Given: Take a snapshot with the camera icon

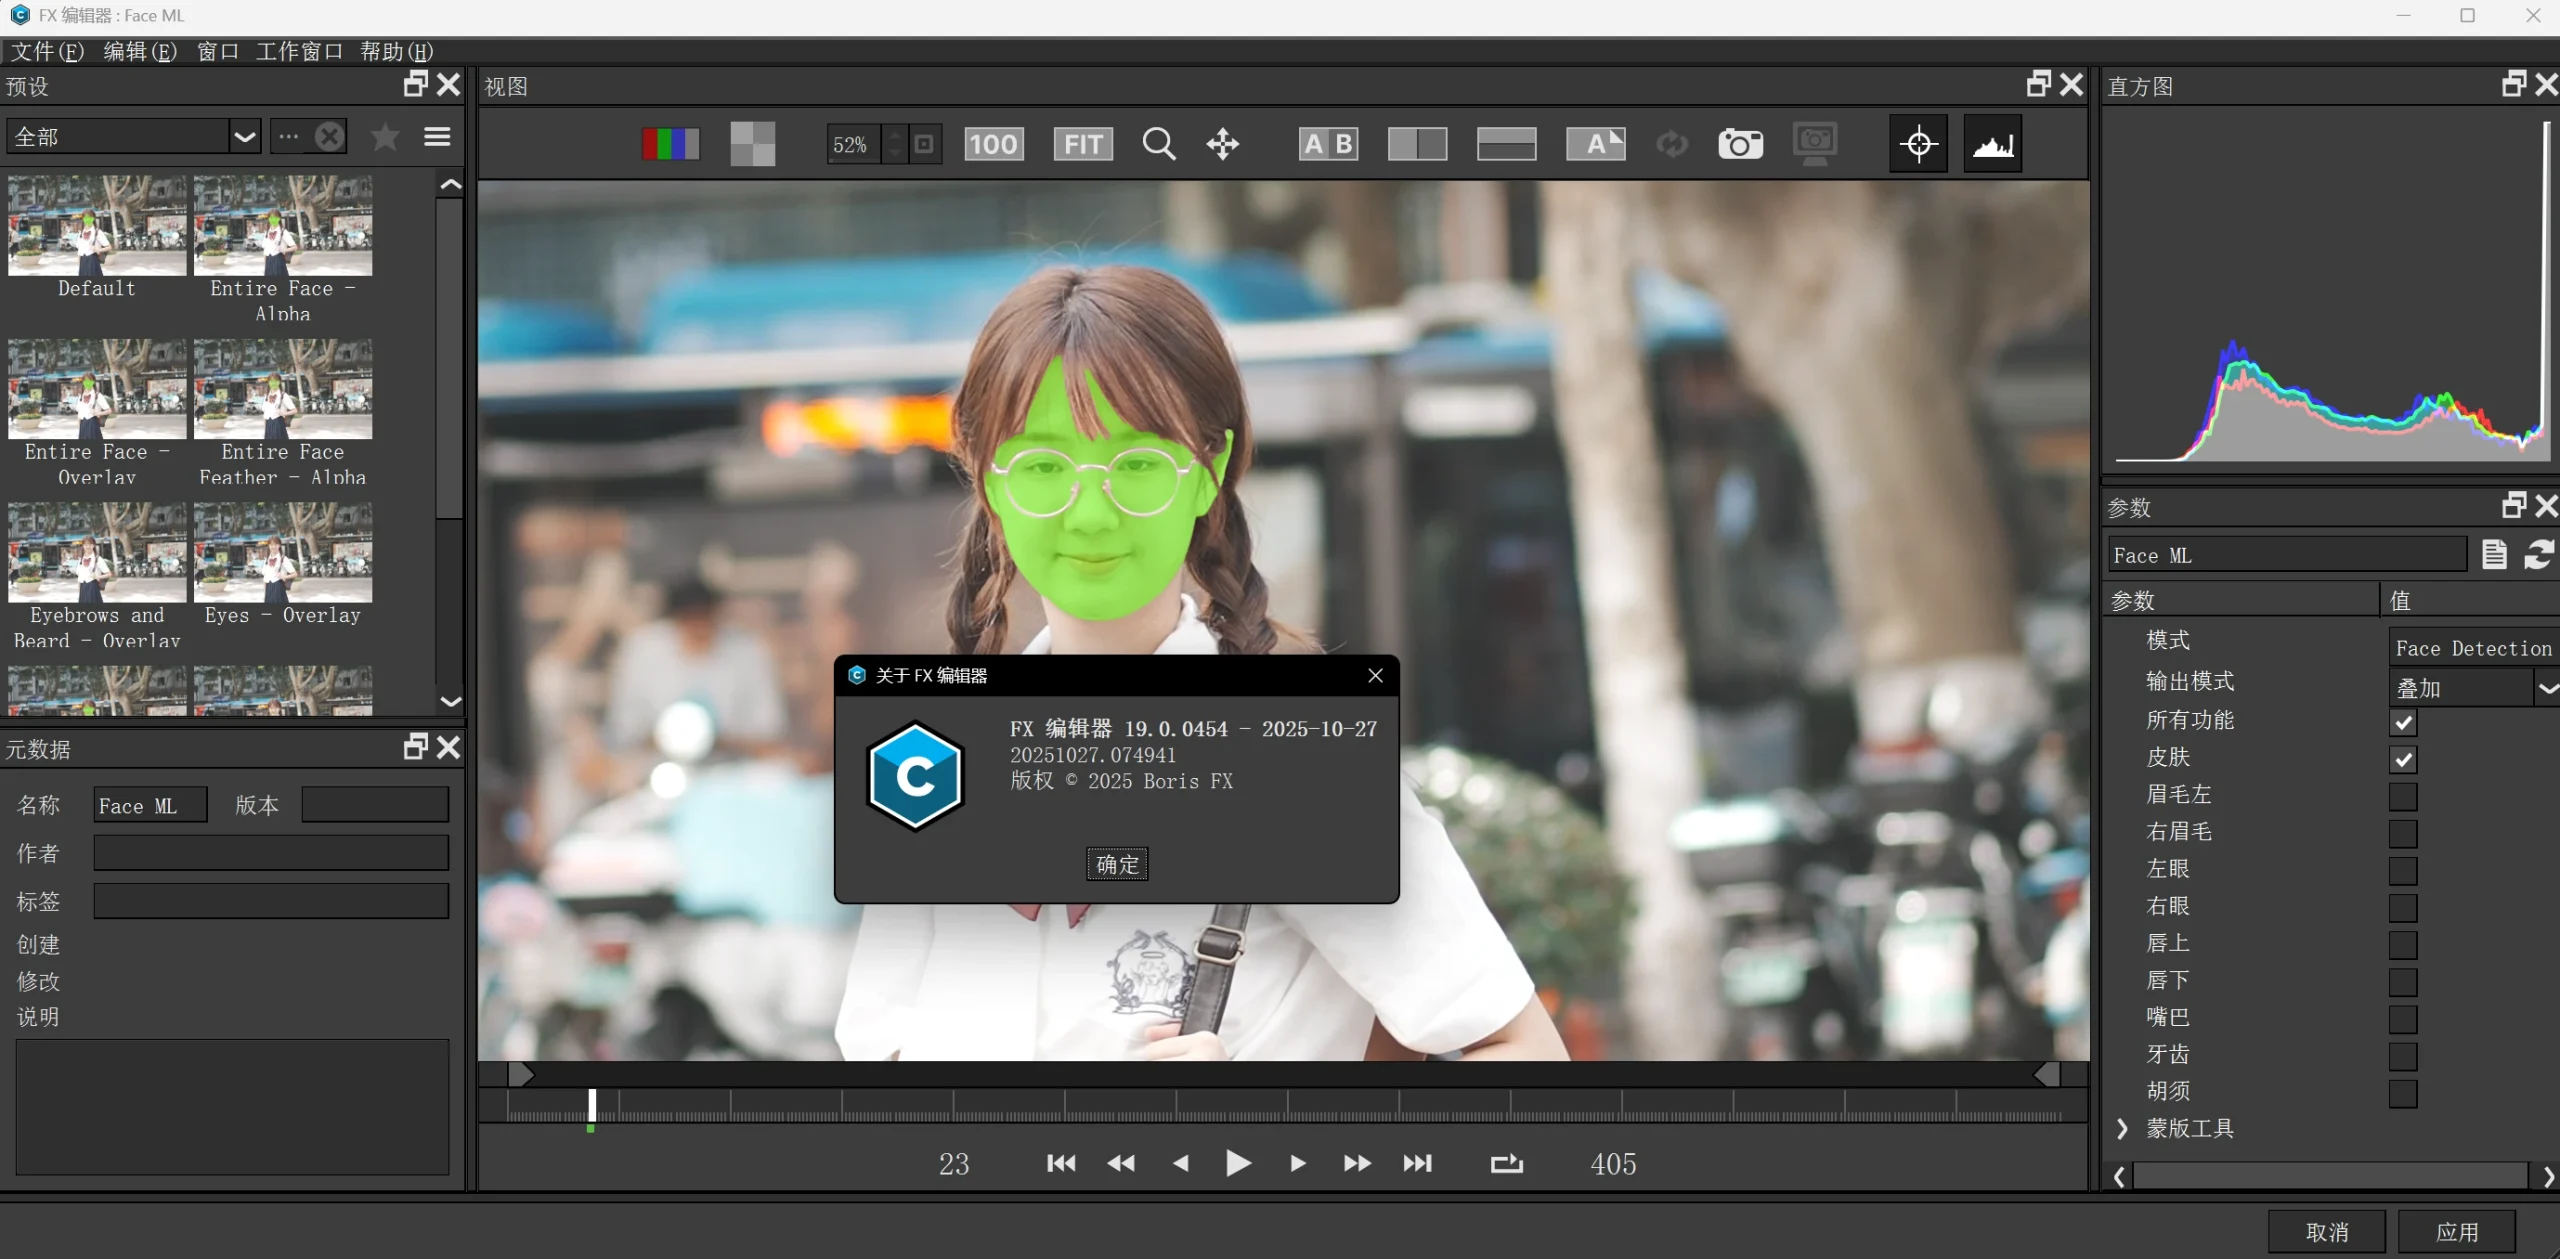Looking at the screenshot, I should pos(1739,143).
